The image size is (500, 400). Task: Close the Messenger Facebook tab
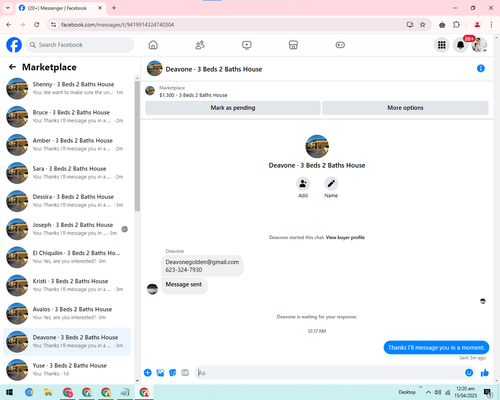click(x=100, y=8)
